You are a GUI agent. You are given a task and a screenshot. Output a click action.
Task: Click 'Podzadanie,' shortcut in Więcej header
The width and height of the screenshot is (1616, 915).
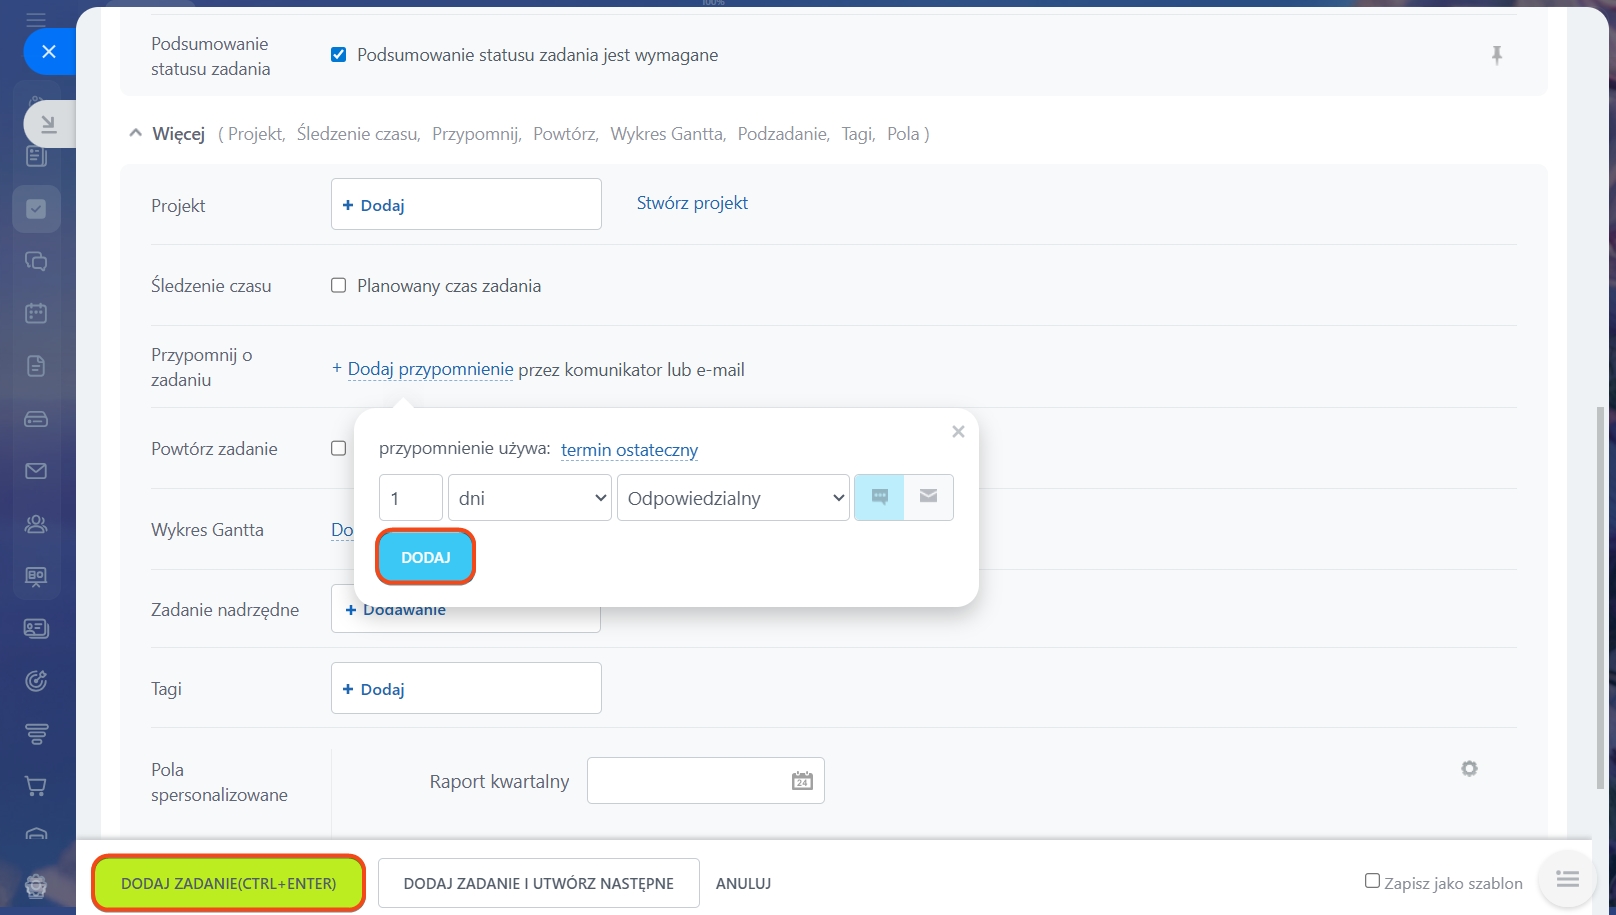point(784,134)
